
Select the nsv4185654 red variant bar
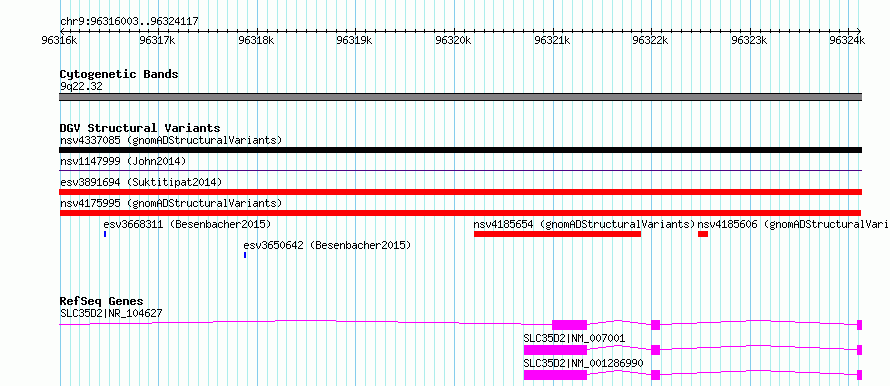coord(557,234)
